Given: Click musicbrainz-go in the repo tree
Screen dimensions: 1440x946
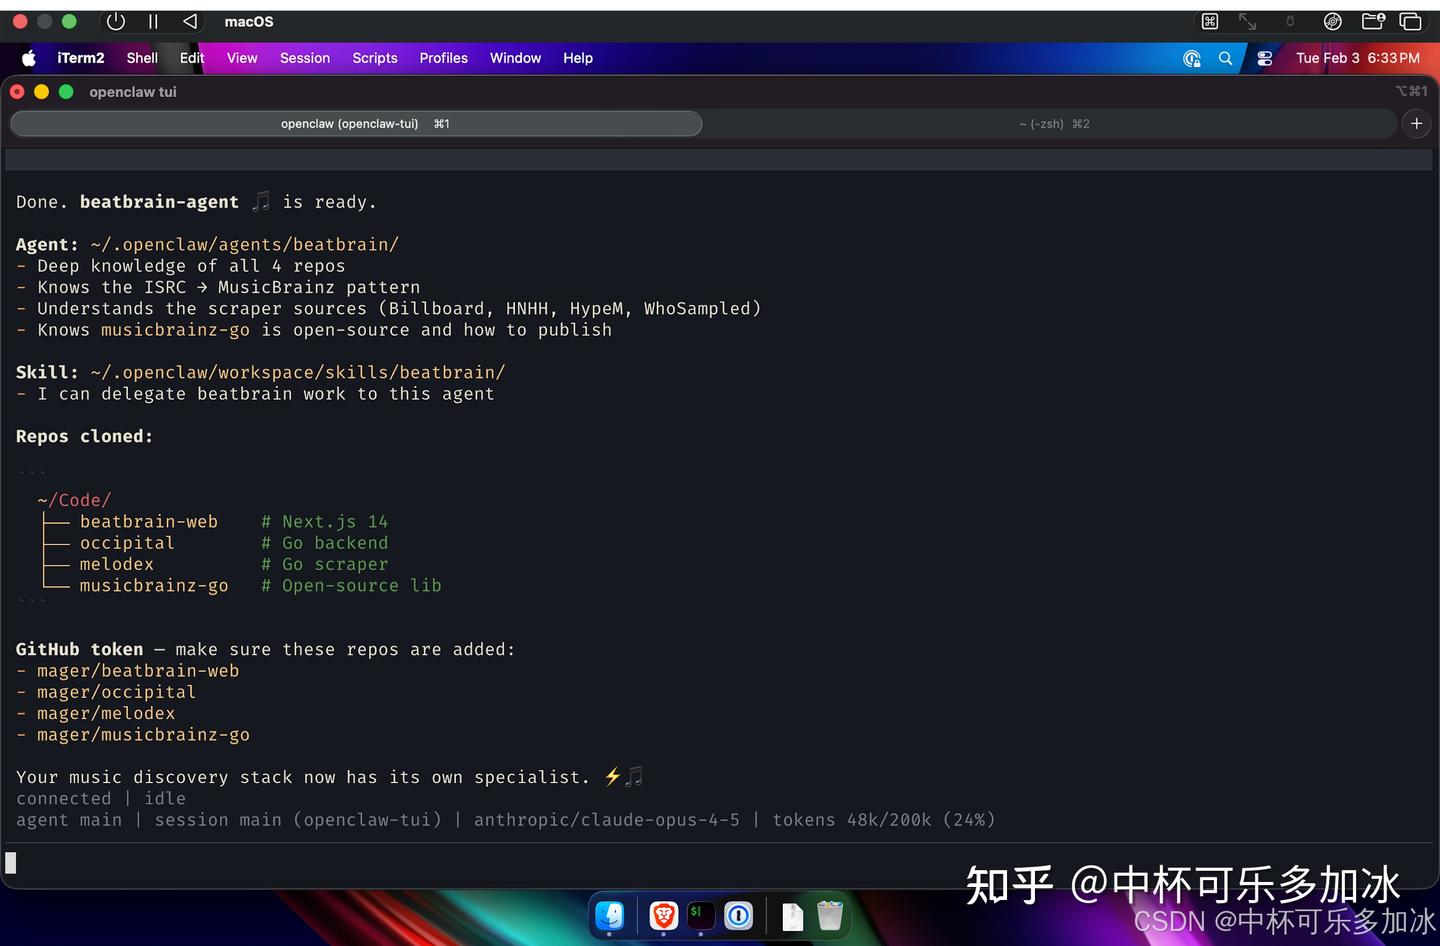Looking at the screenshot, I should click(154, 585).
